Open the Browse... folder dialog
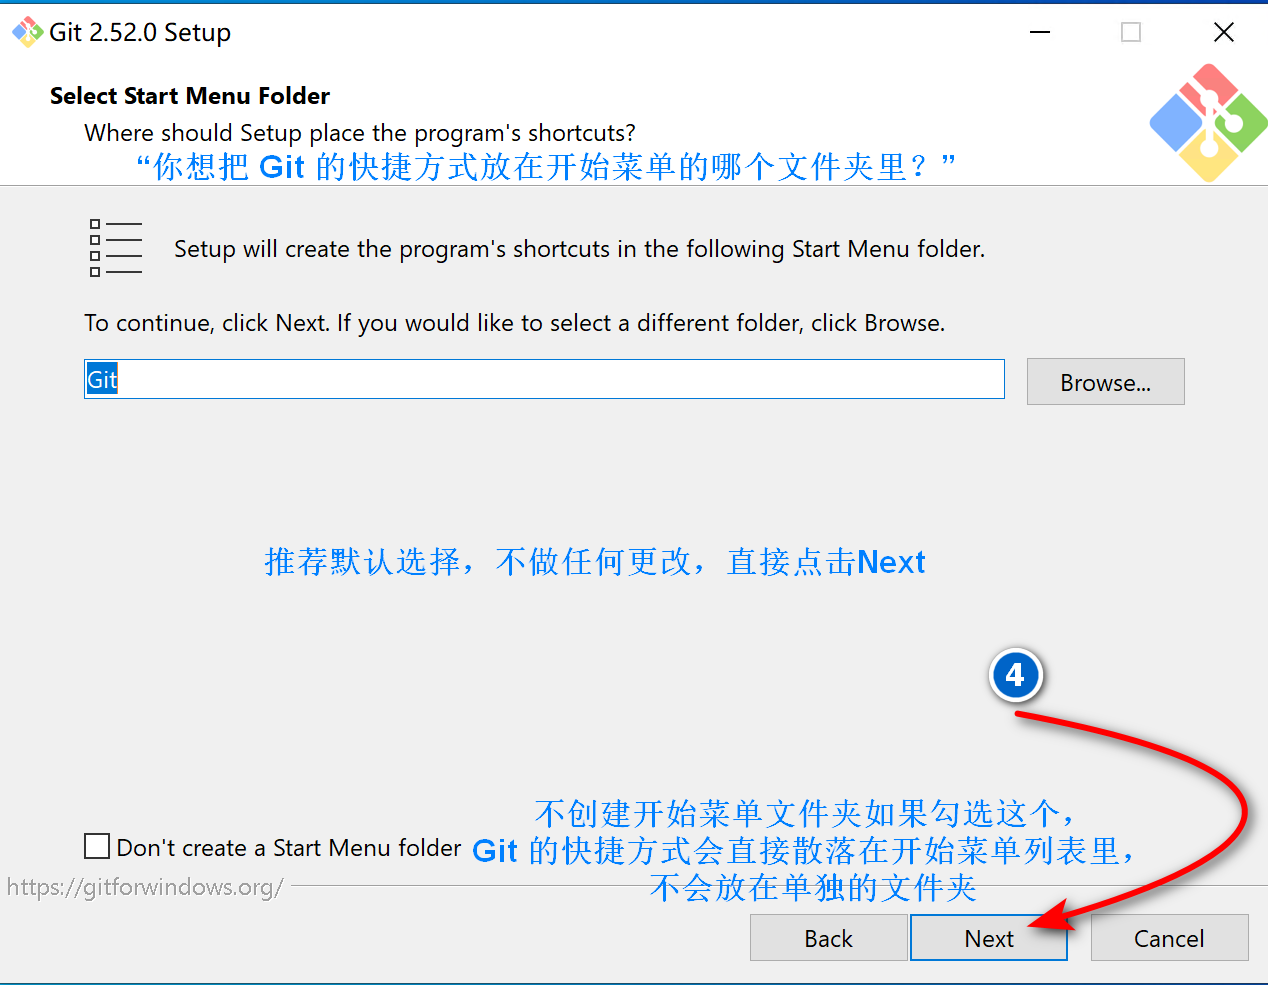 1105,382
